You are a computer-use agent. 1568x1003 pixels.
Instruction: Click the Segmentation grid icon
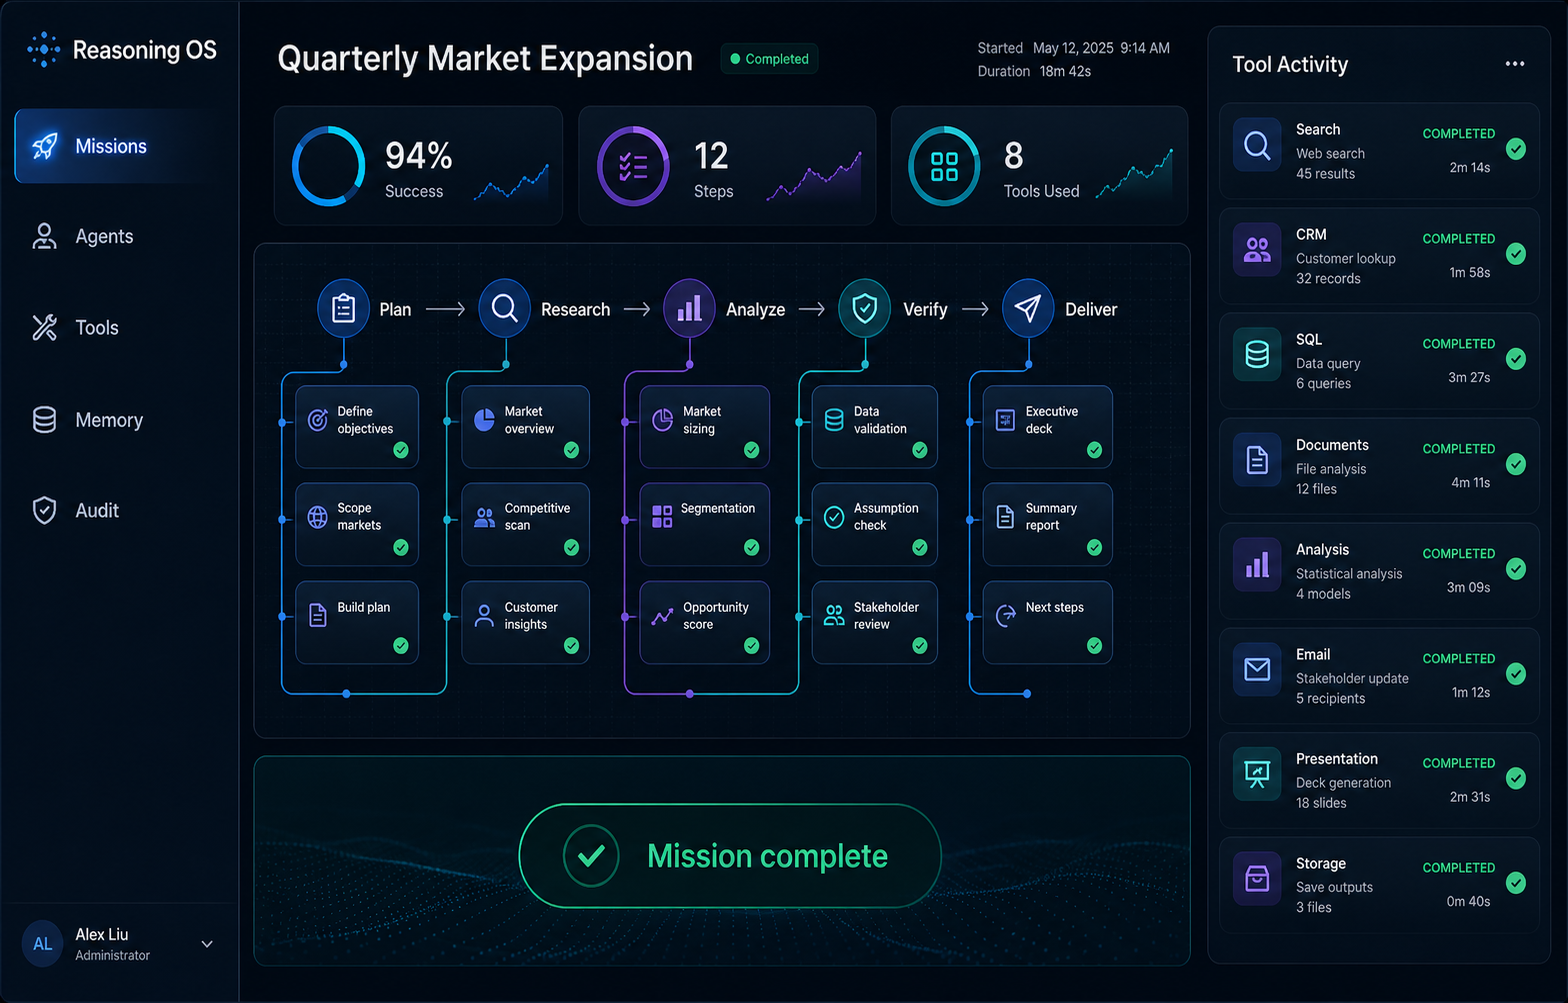tap(662, 517)
